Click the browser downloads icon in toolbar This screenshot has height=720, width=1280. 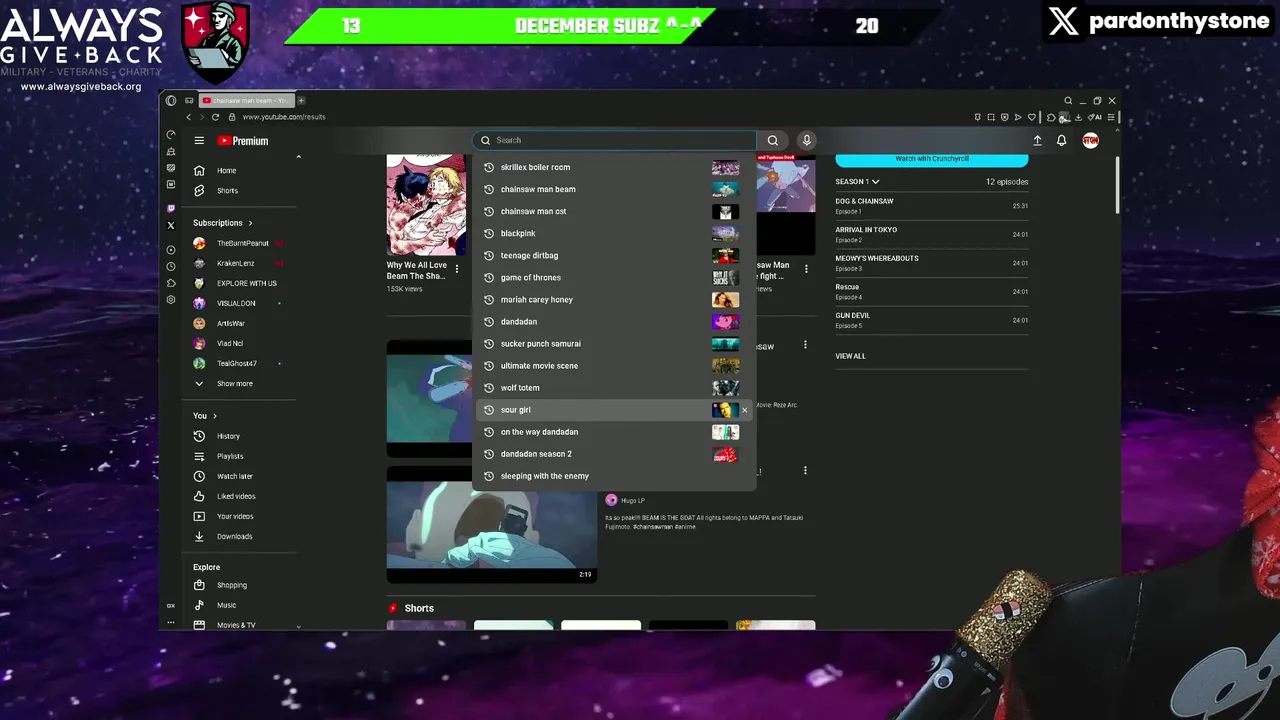point(1078,117)
